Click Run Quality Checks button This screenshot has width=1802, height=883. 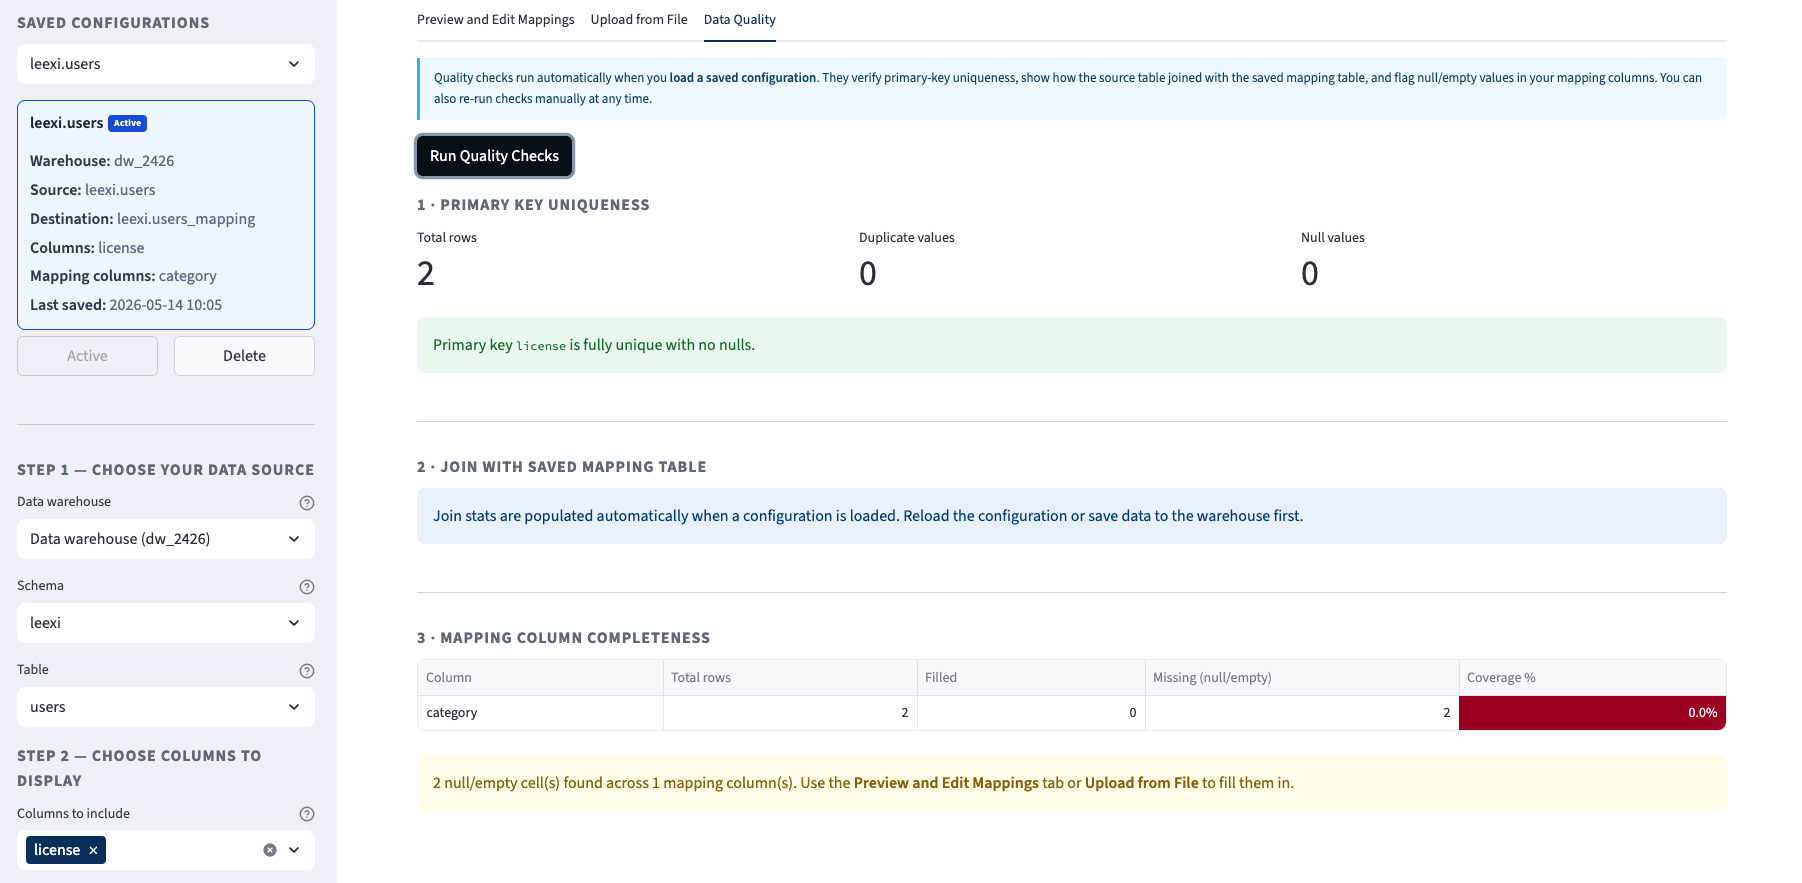pyautogui.click(x=495, y=156)
